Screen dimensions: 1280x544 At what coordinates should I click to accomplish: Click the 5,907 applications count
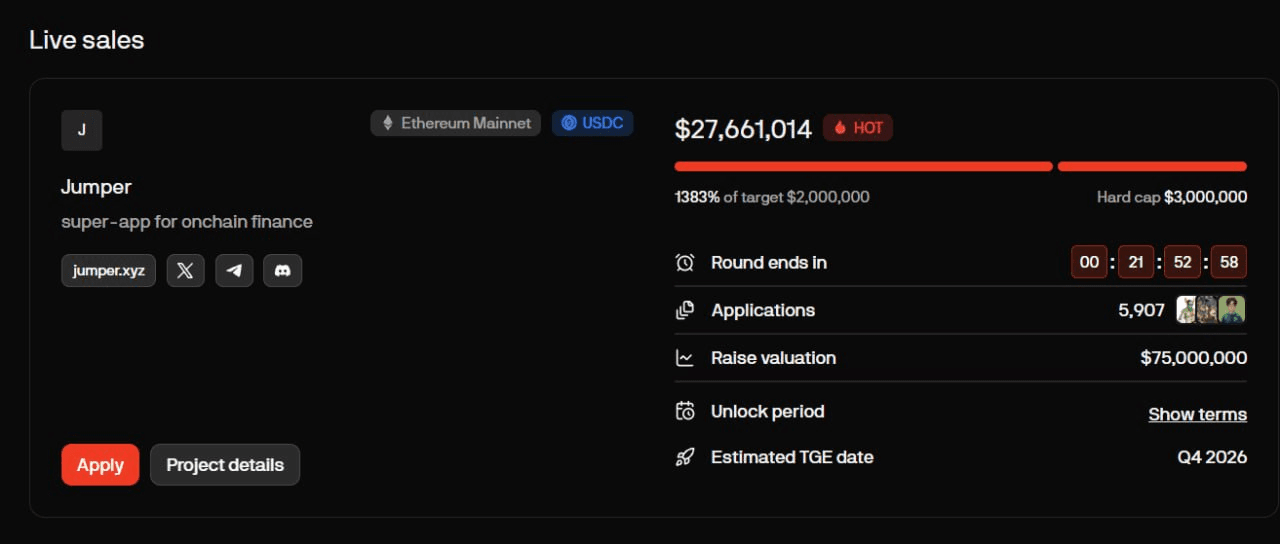tap(1141, 310)
